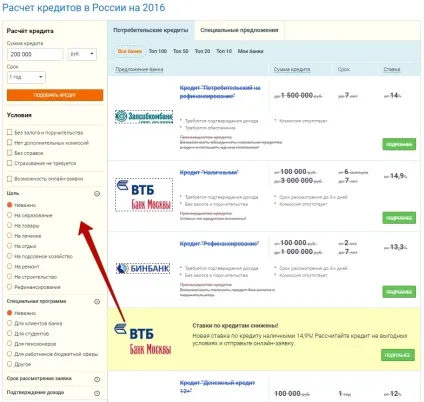Choose the На отдых purpose
The height and width of the screenshot is (402, 424).
[10, 246]
